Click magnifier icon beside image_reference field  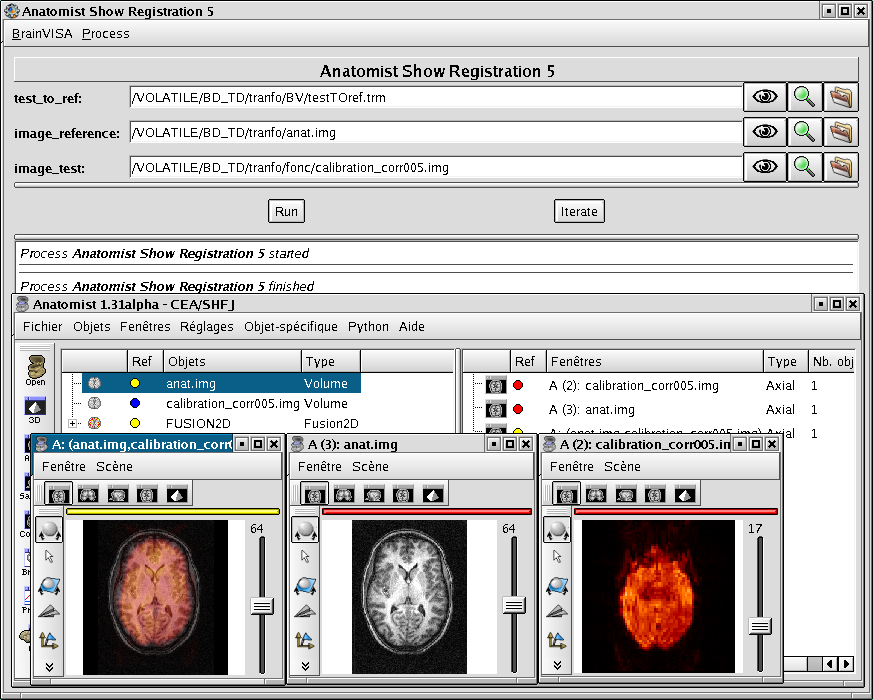(804, 132)
